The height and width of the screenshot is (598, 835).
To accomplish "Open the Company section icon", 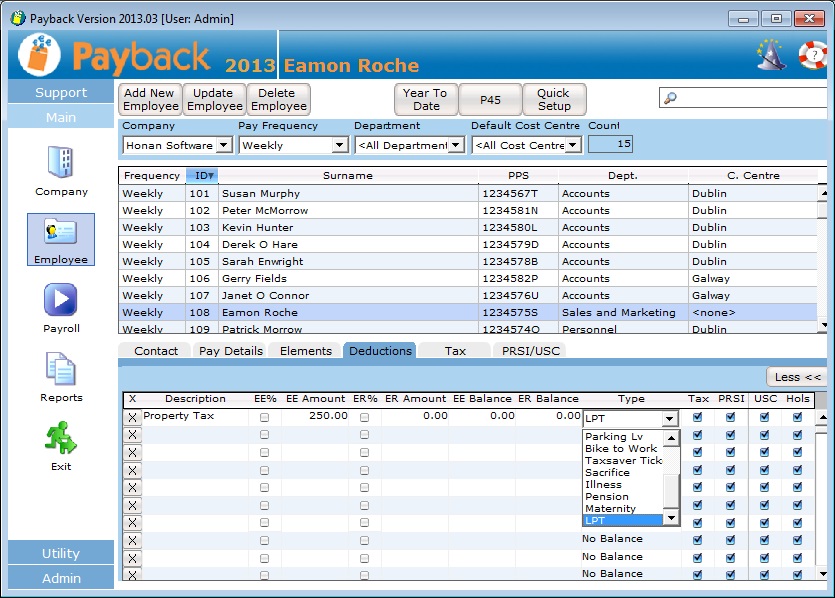I will pyautogui.click(x=61, y=163).
